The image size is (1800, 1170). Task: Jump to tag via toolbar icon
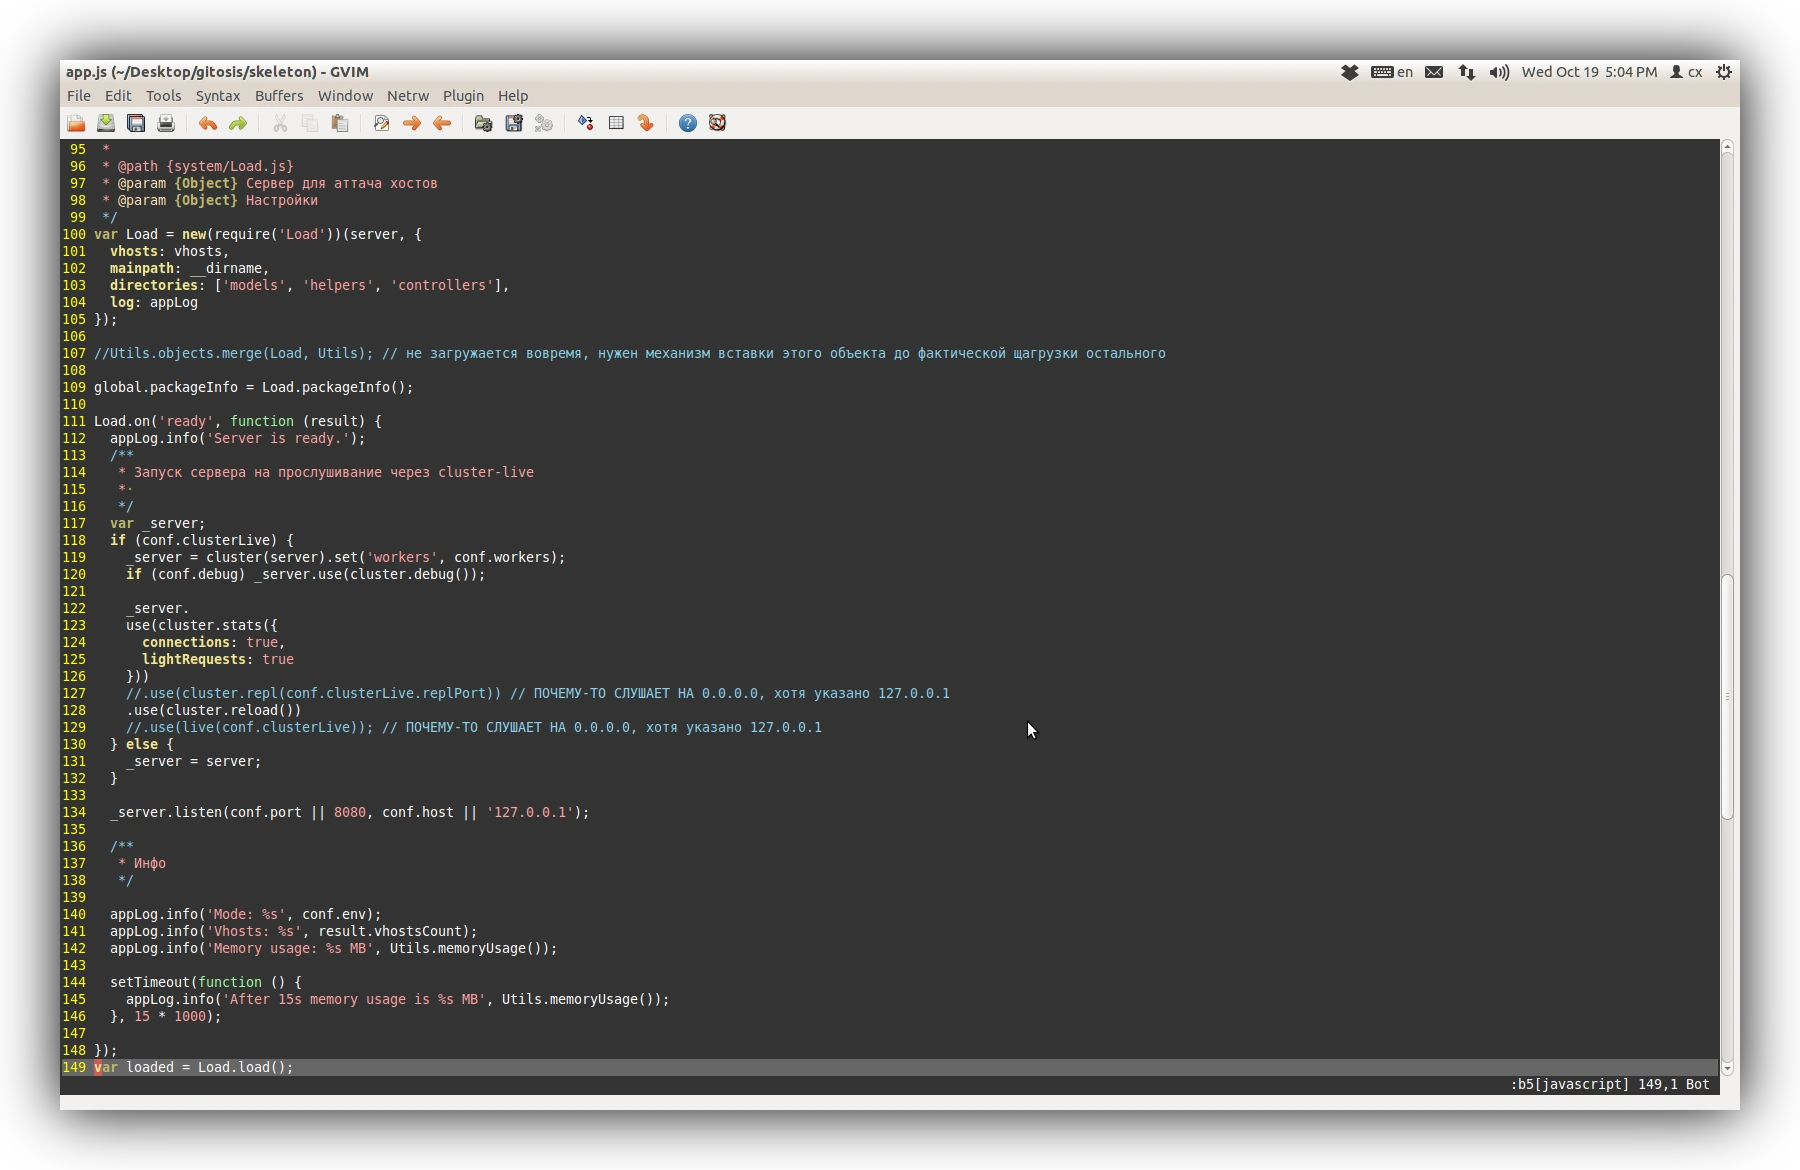click(x=646, y=123)
